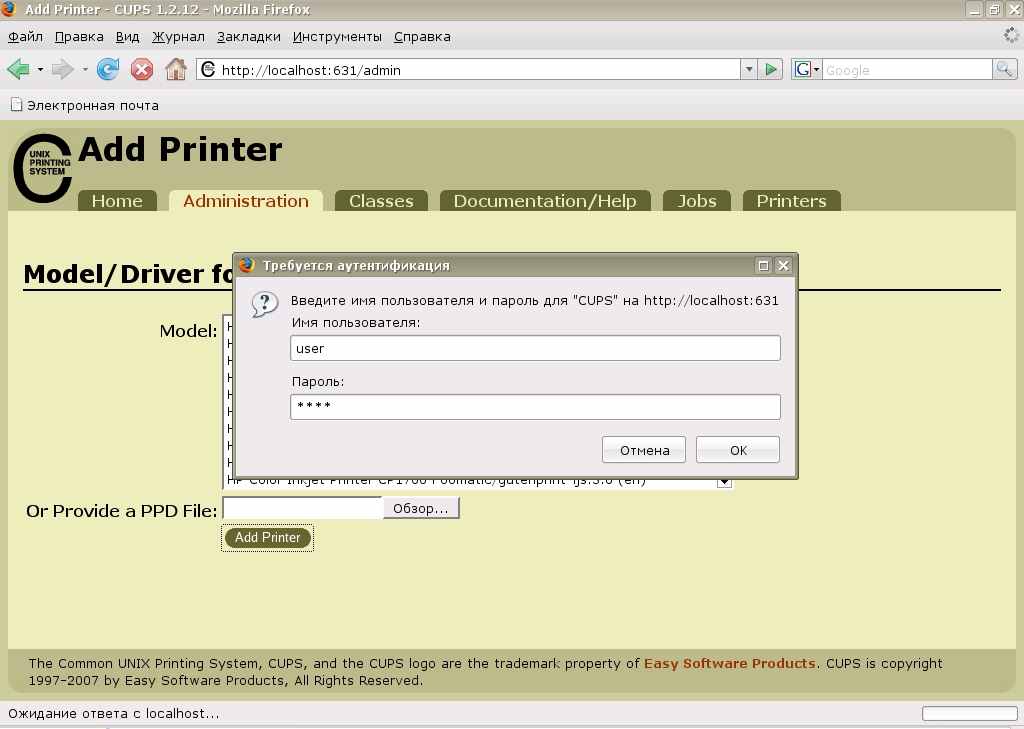Switch to the Administration tab
Screen dimensions: 1024x729
246,201
